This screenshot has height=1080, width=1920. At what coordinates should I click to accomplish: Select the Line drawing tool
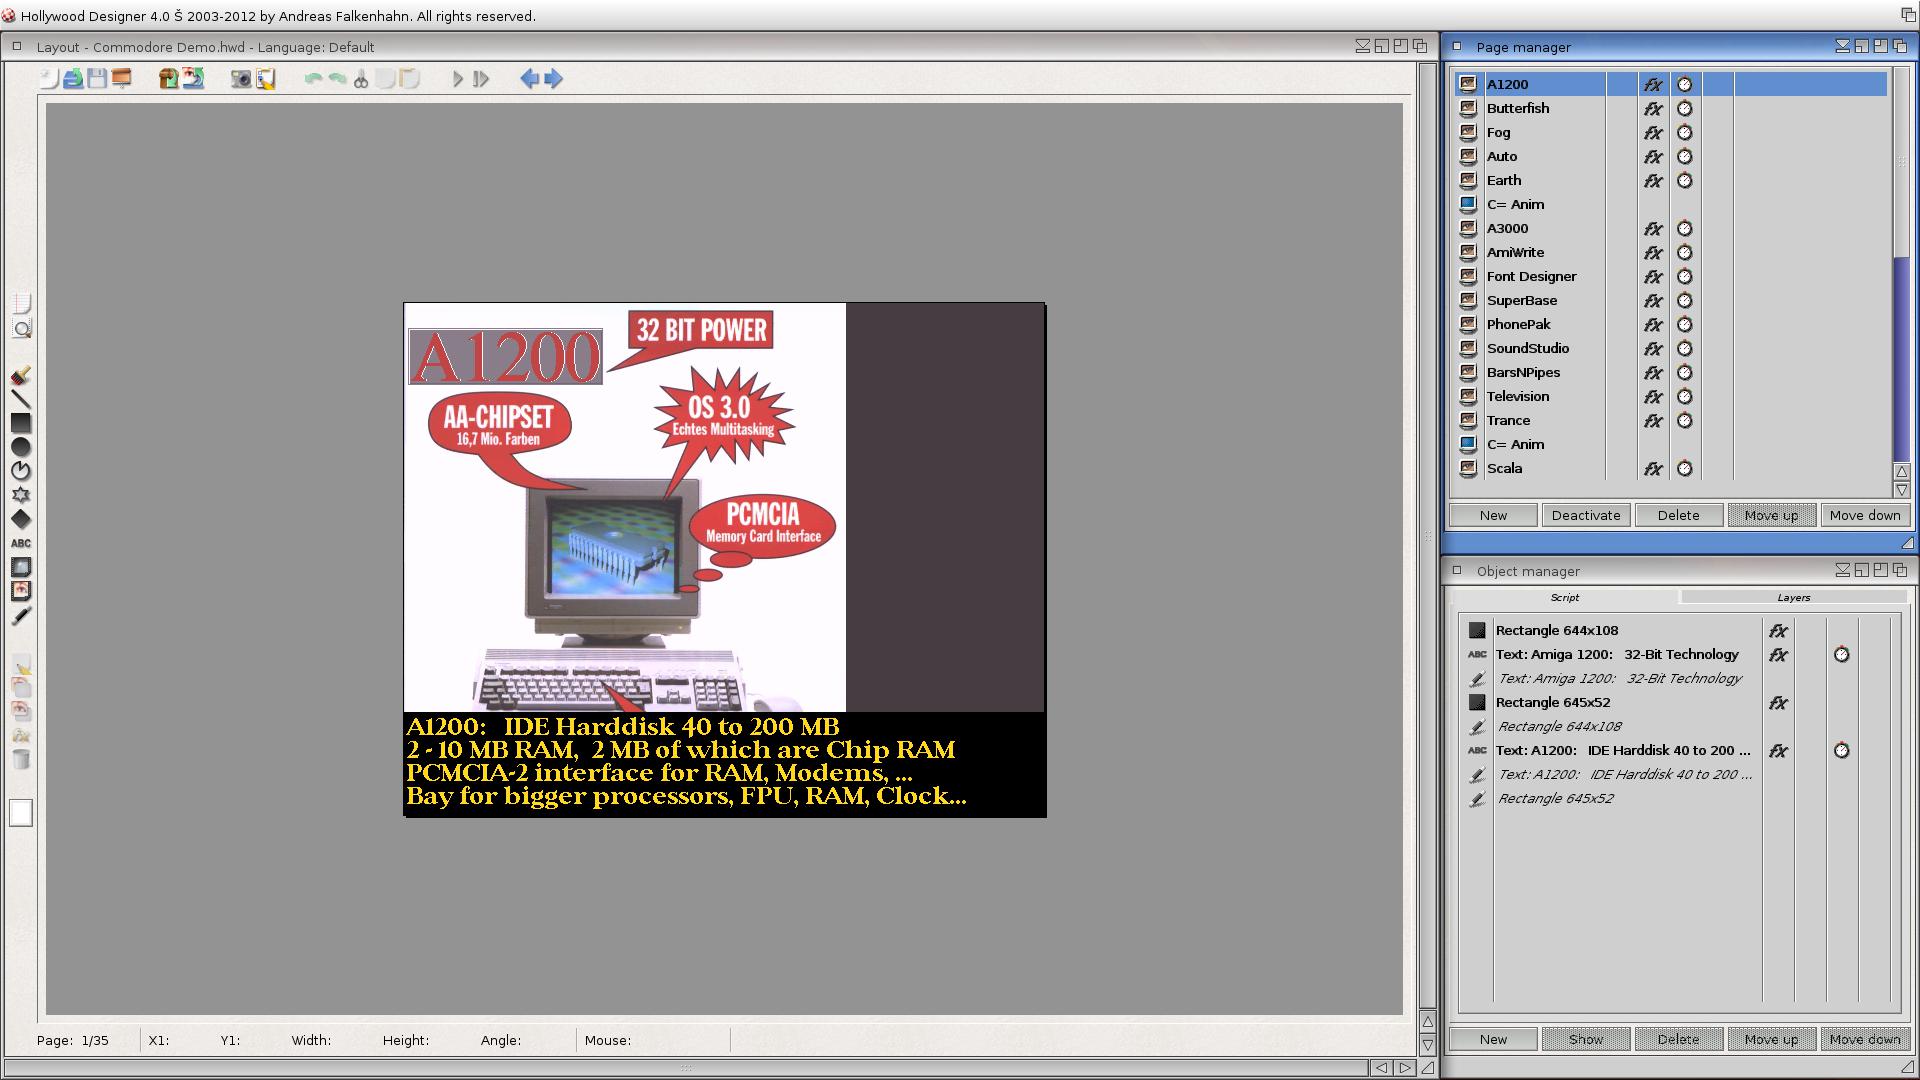[21, 399]
